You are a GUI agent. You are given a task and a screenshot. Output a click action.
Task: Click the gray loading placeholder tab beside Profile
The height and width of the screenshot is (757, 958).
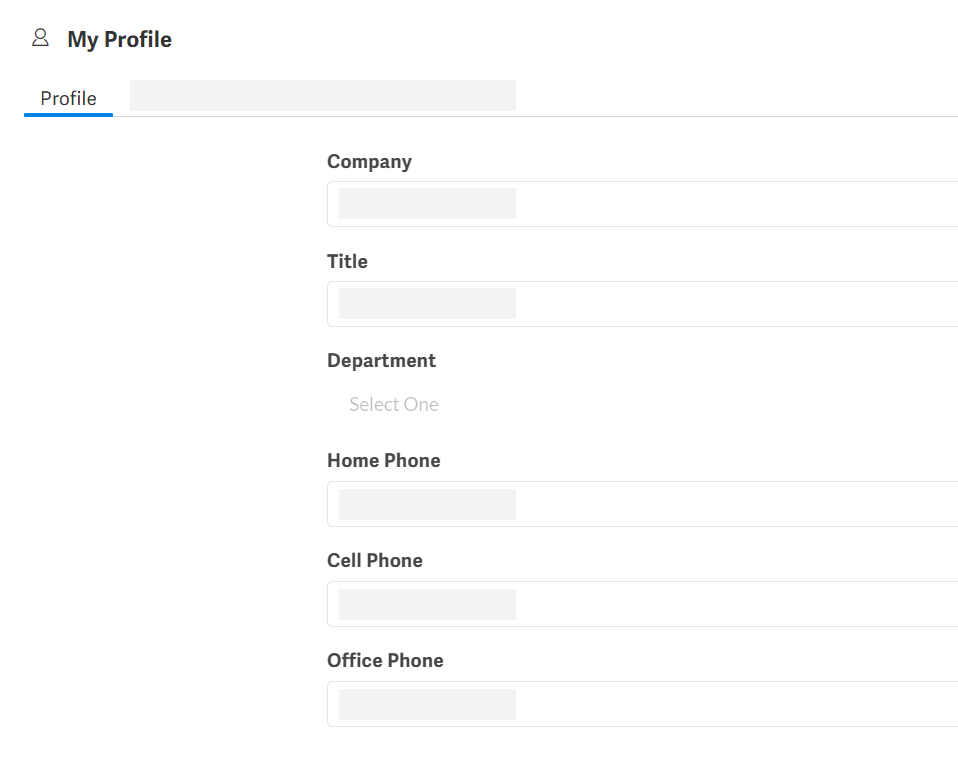tap(323, 95)
